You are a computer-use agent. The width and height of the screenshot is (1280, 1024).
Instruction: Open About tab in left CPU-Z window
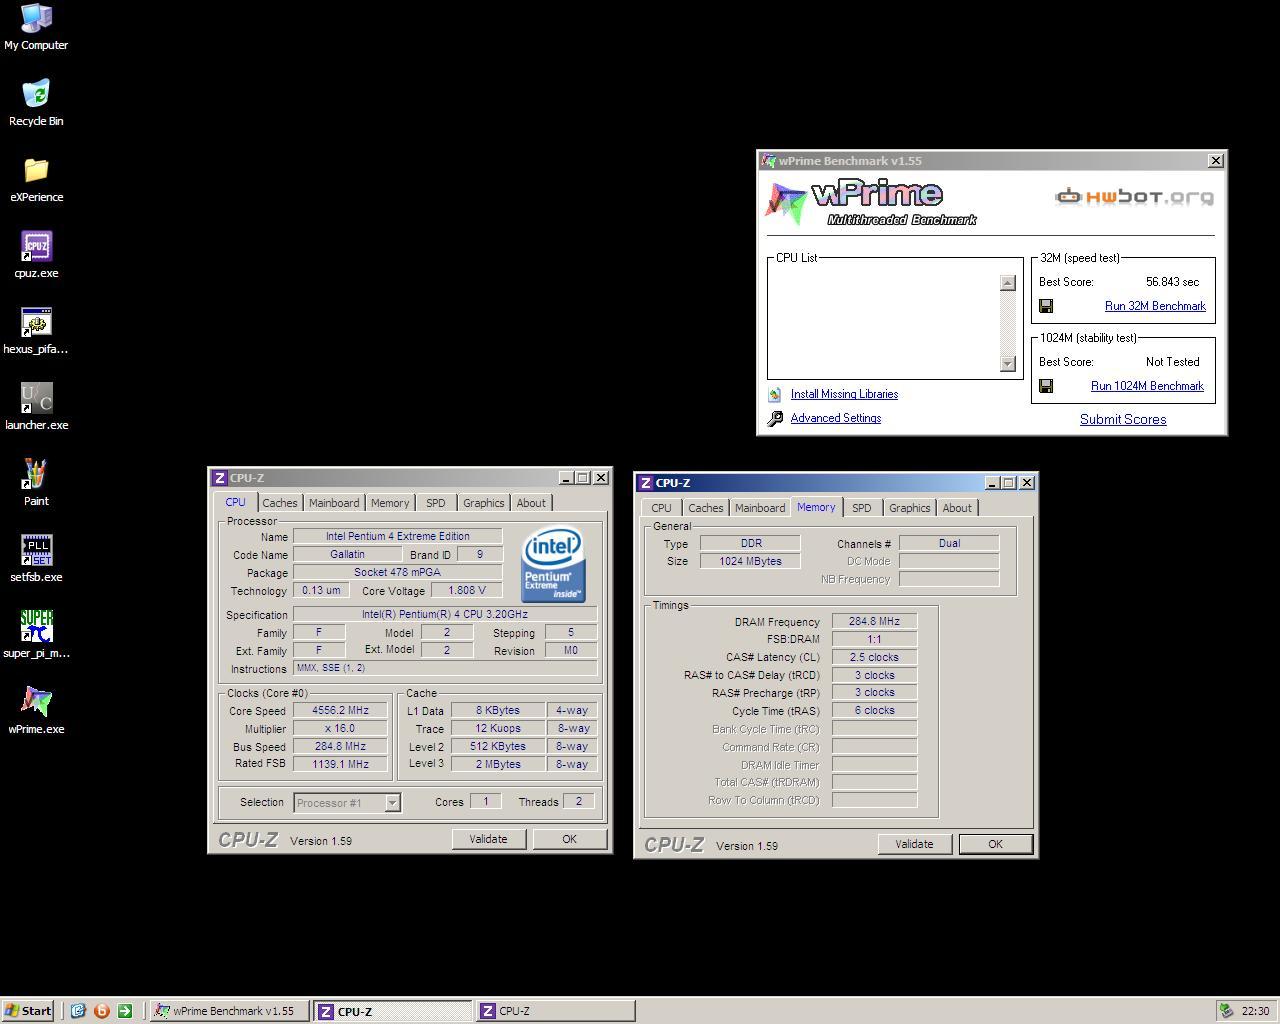pos(531,503)
